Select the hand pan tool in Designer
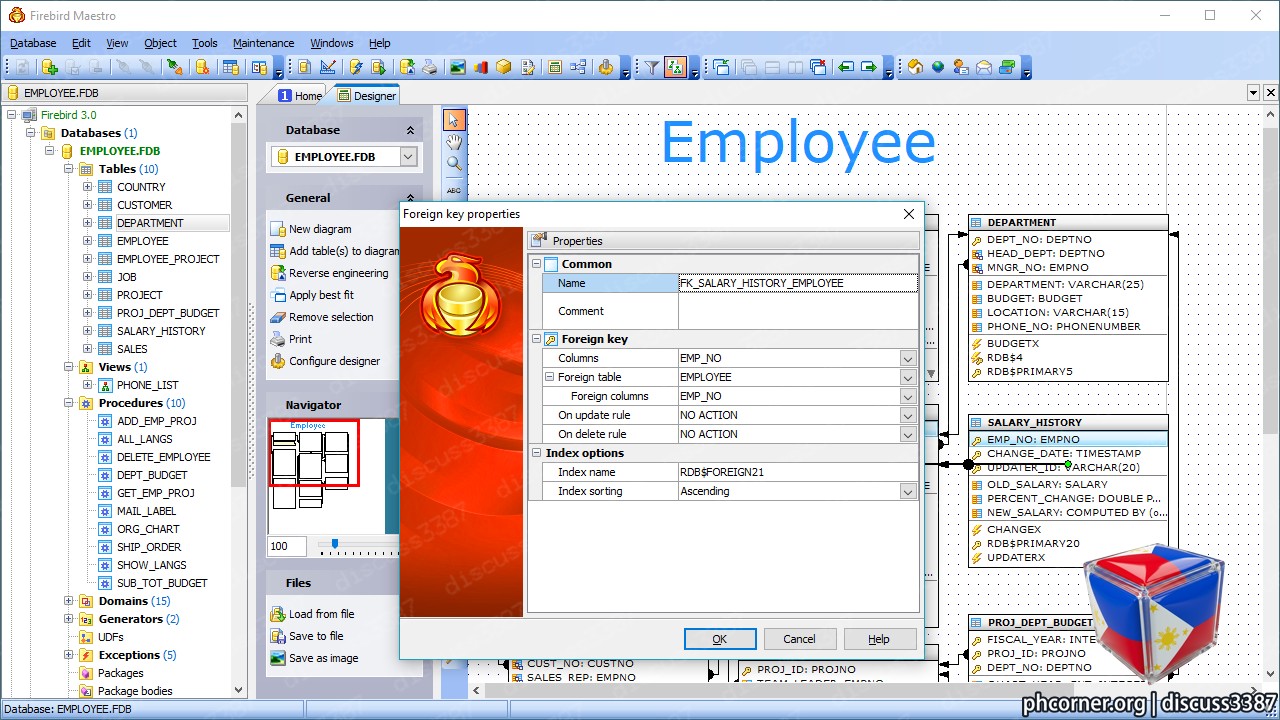 tap(454, 143)
